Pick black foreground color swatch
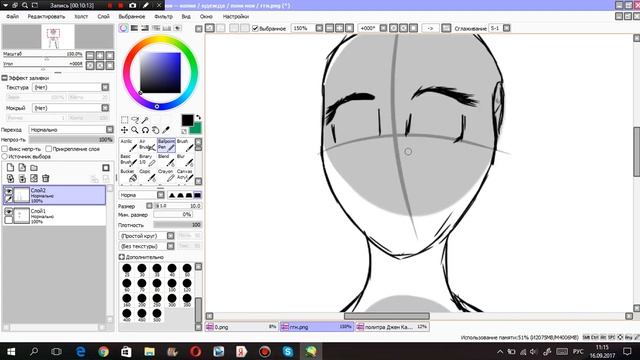The height and width of the screenshot is (360, 640). [187, 120]
